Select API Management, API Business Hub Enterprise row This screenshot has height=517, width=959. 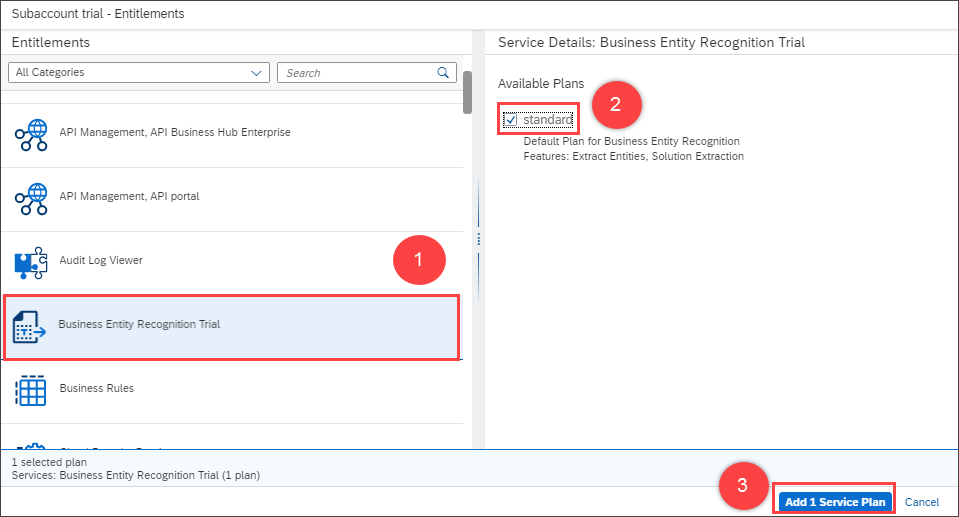[x=232, y=135]
